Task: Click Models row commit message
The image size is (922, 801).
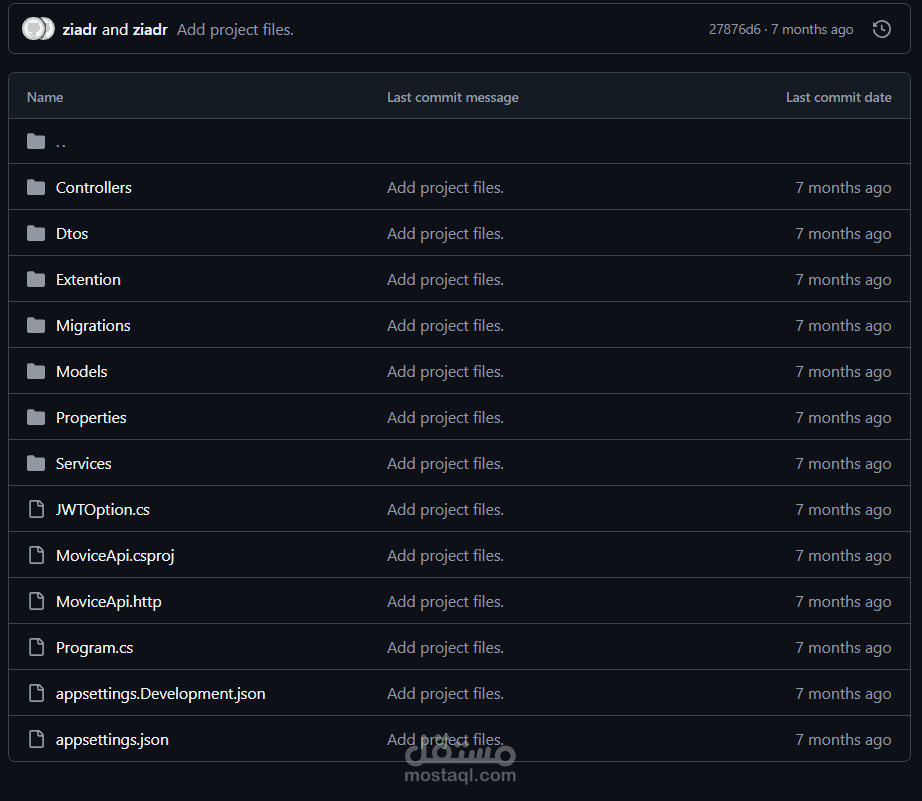Action: tap(445, 372)
